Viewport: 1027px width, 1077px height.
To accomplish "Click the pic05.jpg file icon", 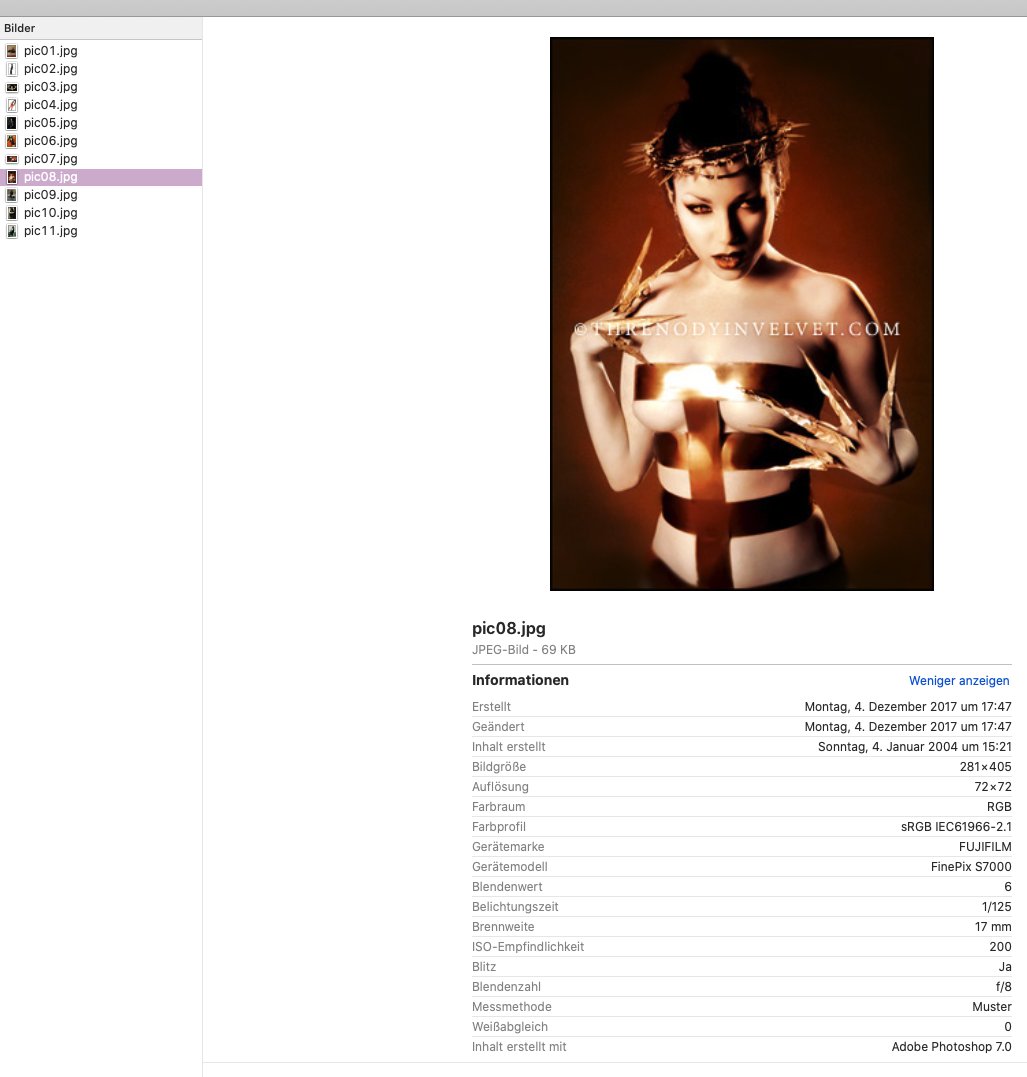I will (x=12, y=123).
